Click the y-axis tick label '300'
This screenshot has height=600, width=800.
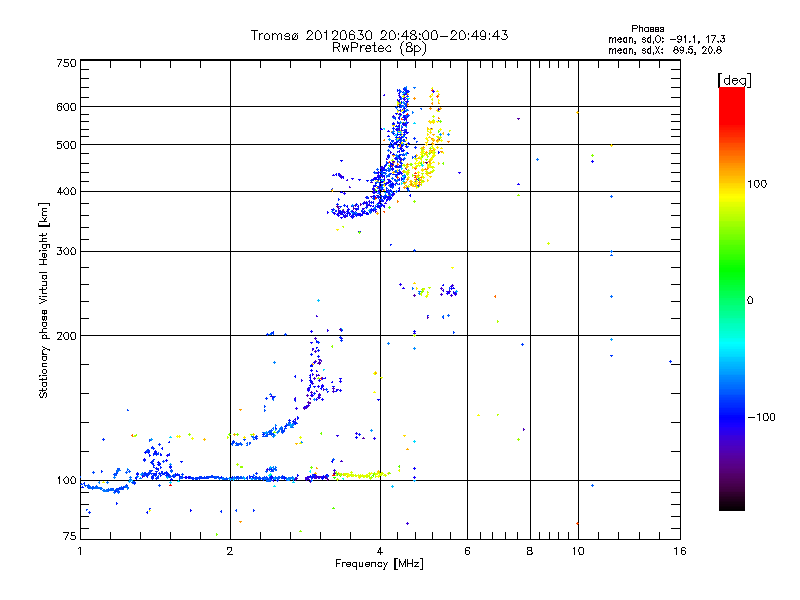pos(66,252)
